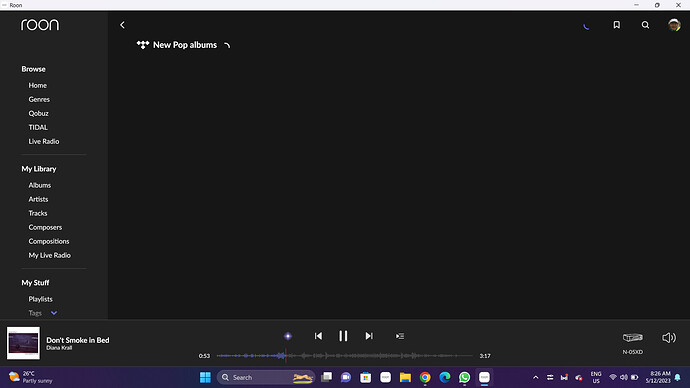Image resolution: width=690 pixels, height=388 pixels.
Task: Go to Qobuz in sidebar
Action: [38, 113]
